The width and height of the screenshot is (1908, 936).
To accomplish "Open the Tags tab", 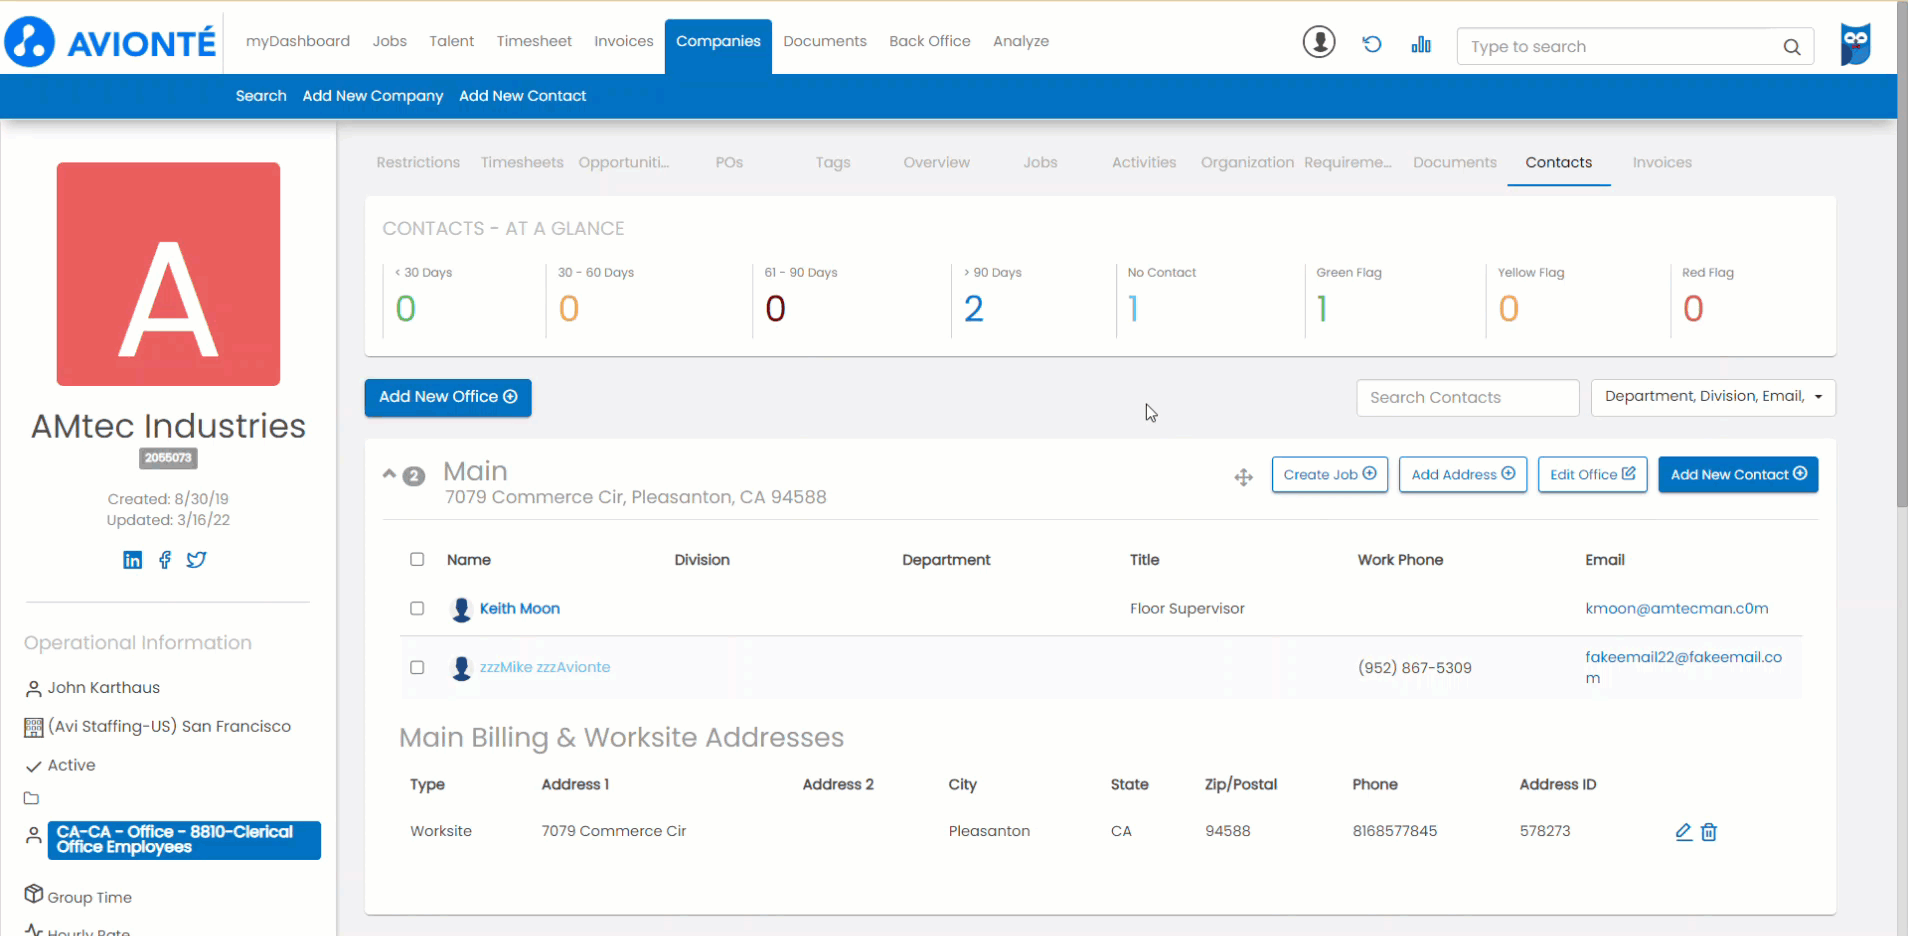I will pos(833,162).
